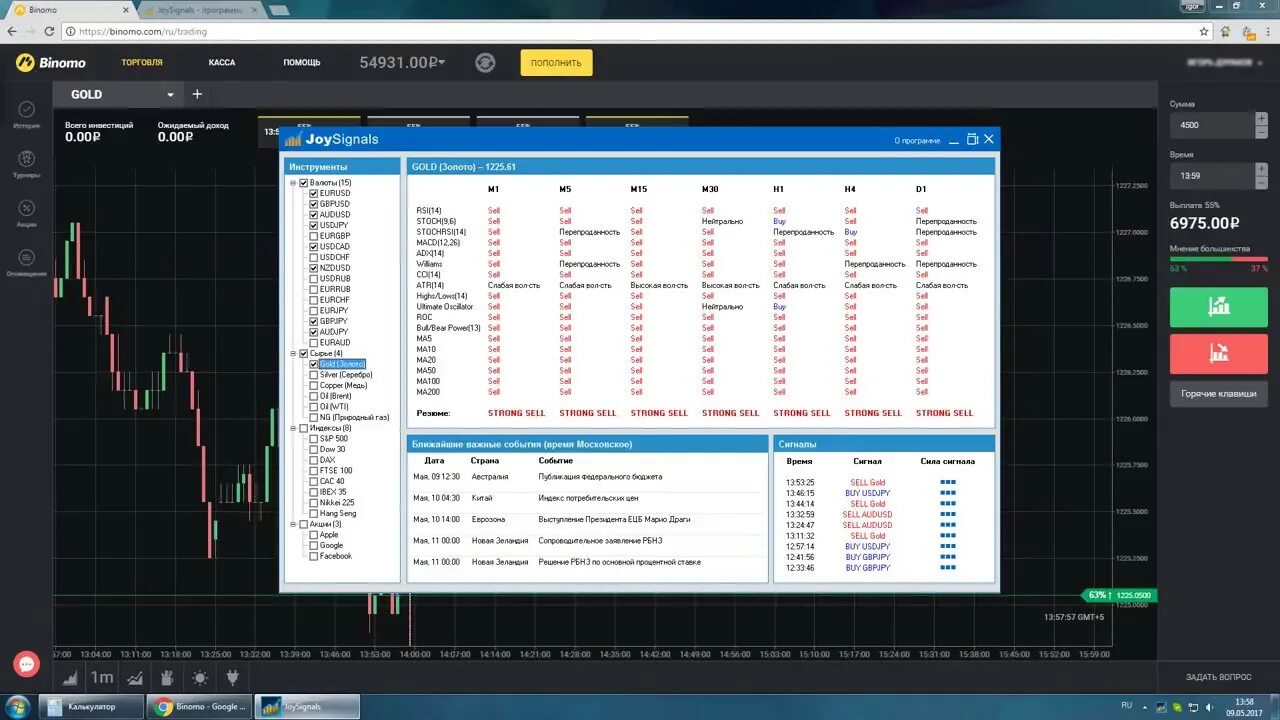
Task: Open Горячие клавиши hotkeys button
Action: click(x=1218, y=394)
